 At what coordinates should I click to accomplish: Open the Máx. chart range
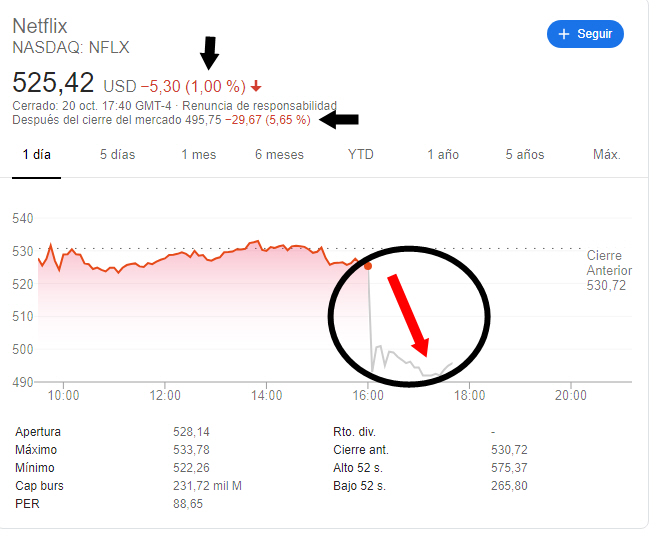pos(606,155)
